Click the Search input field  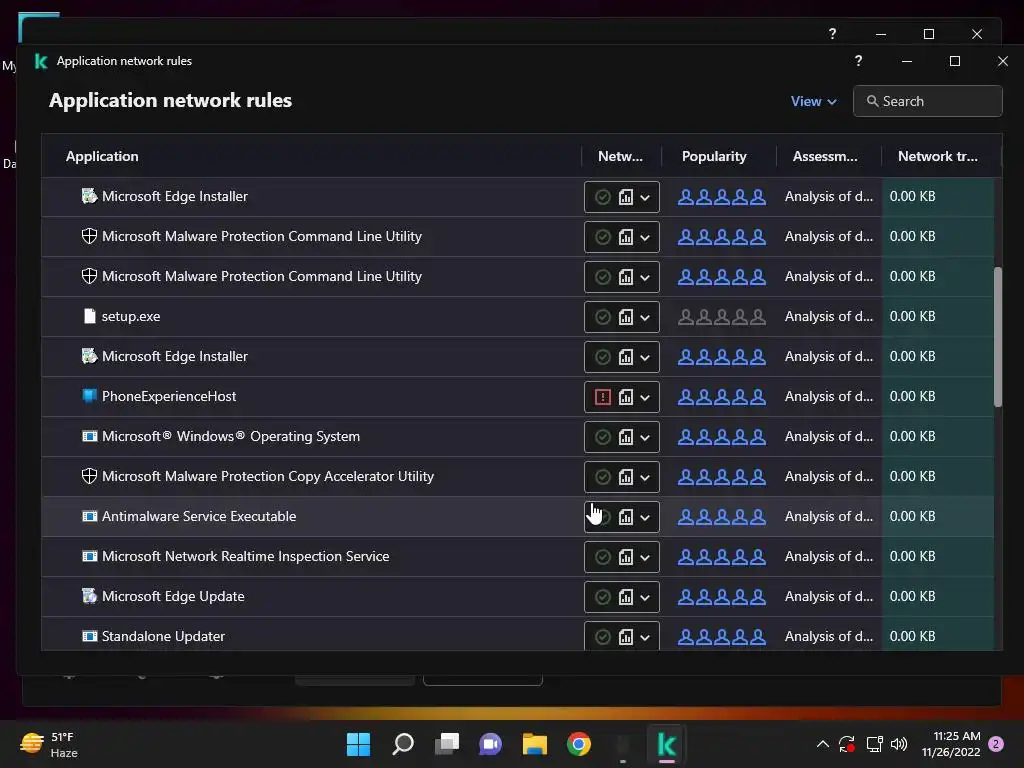(927, 101)
